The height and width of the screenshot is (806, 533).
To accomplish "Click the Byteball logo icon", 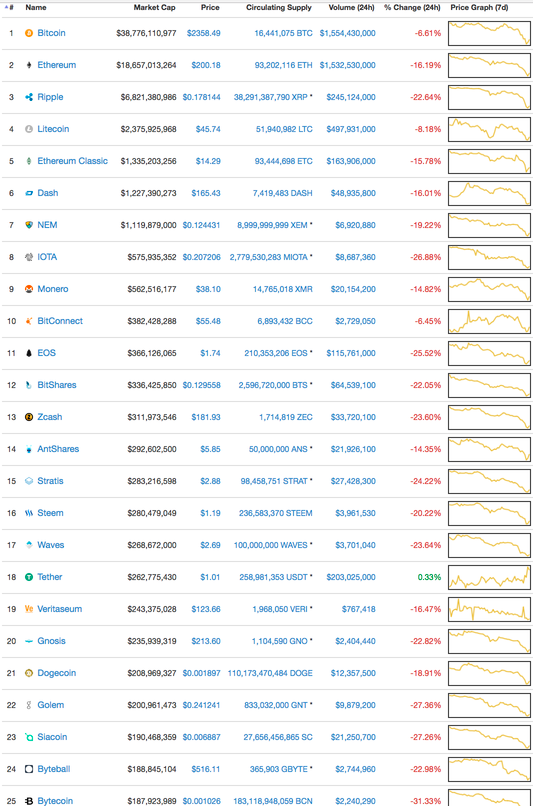I will (29, 769).
